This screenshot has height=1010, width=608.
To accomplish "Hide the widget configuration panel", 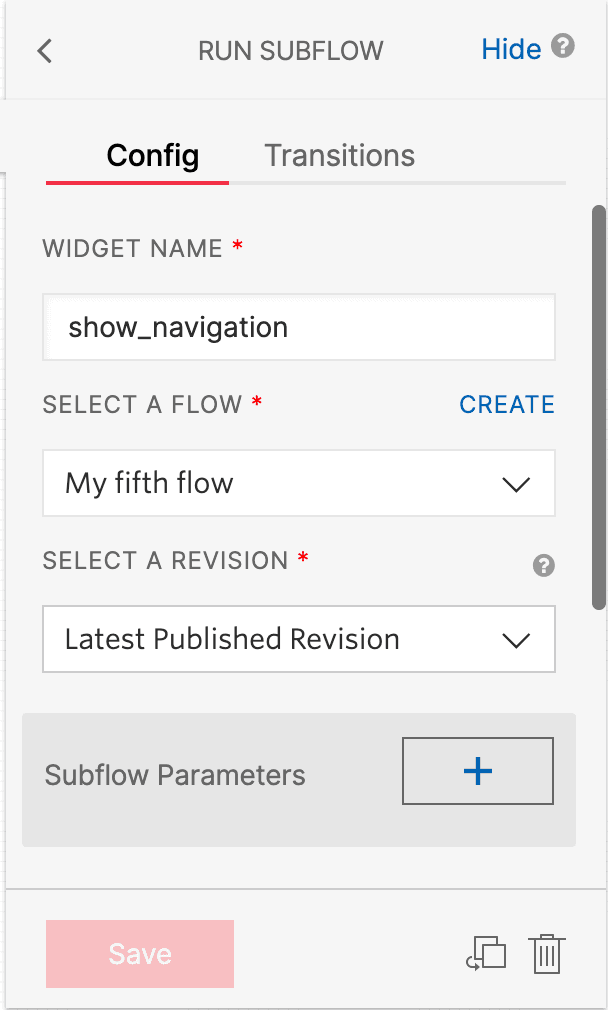I will (x=511, y=48).
